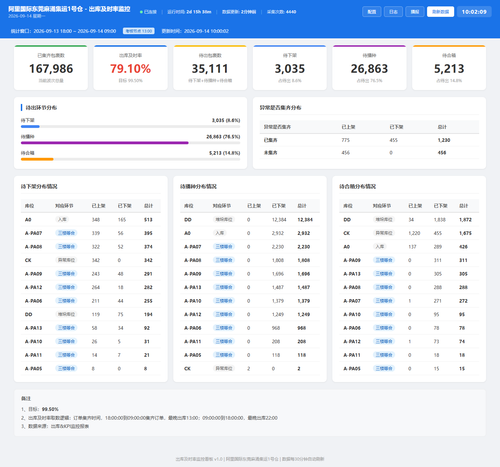
Task: Click total 395 in A-PA07 row
Action: click(148, 233)
